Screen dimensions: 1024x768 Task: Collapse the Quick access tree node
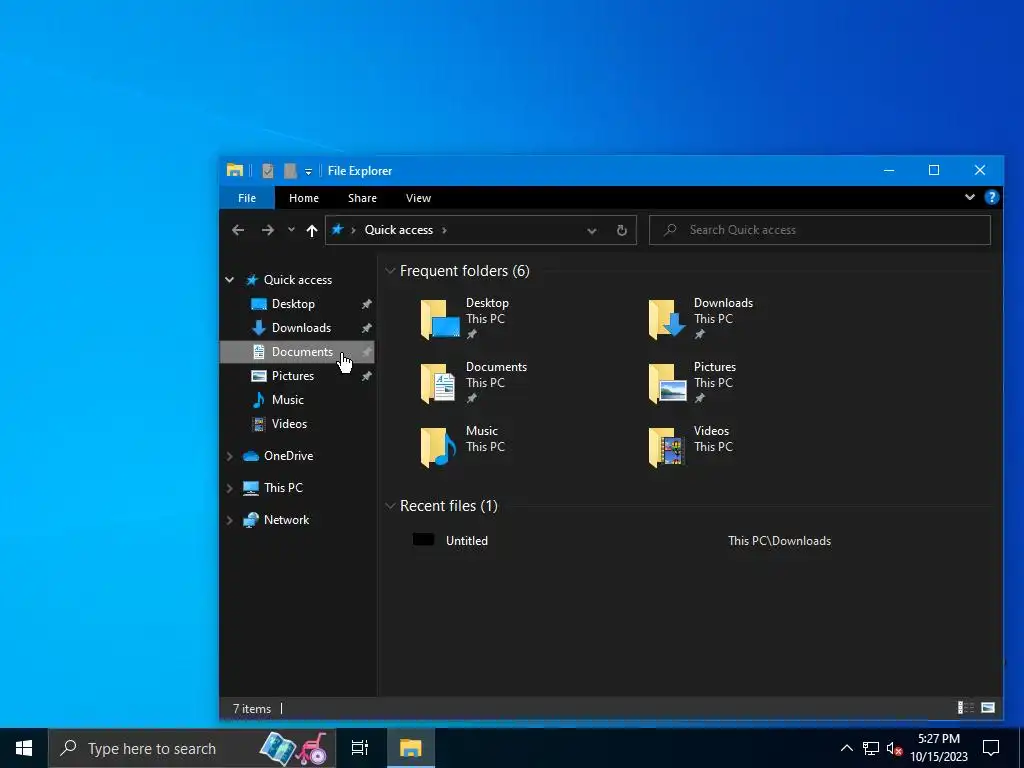[x=230, y=280]
